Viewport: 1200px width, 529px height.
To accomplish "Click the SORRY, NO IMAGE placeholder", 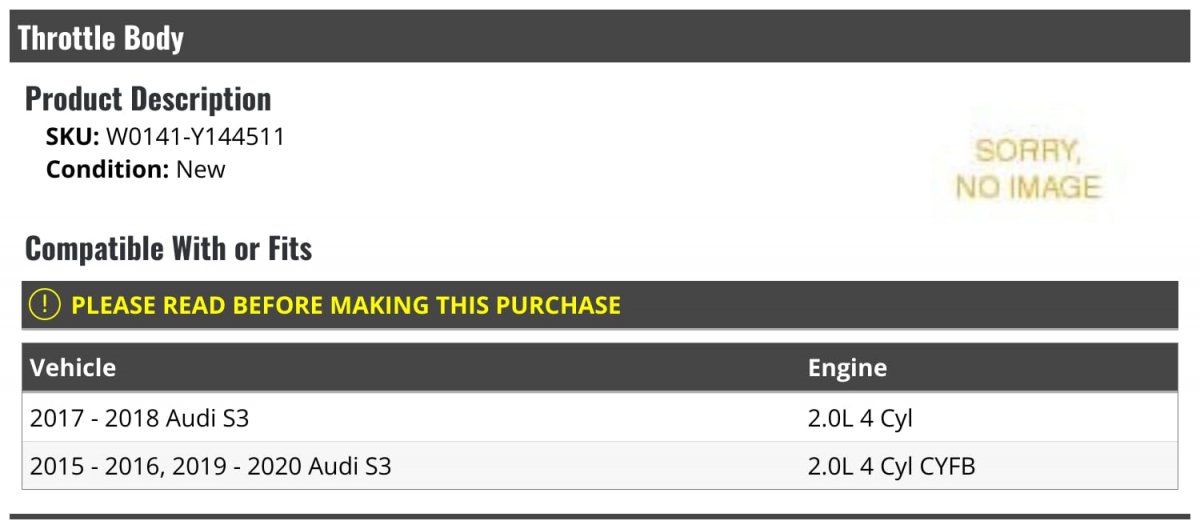I will 1028,169.
